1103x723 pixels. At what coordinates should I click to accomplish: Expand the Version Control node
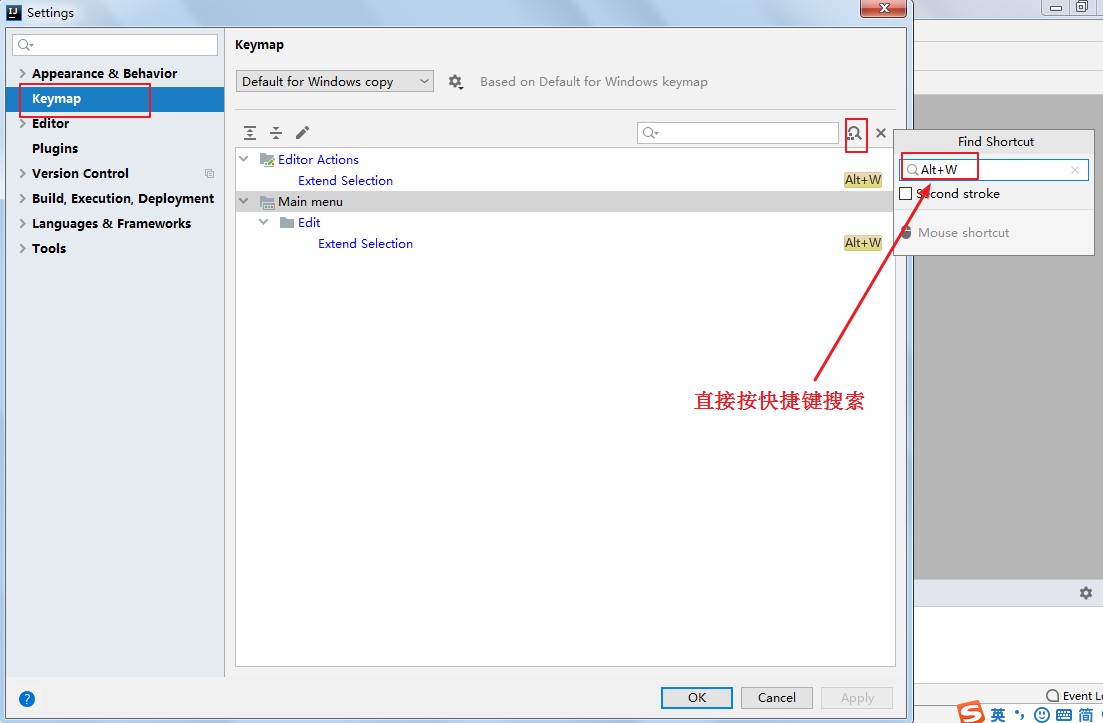(x=23, y=173)
